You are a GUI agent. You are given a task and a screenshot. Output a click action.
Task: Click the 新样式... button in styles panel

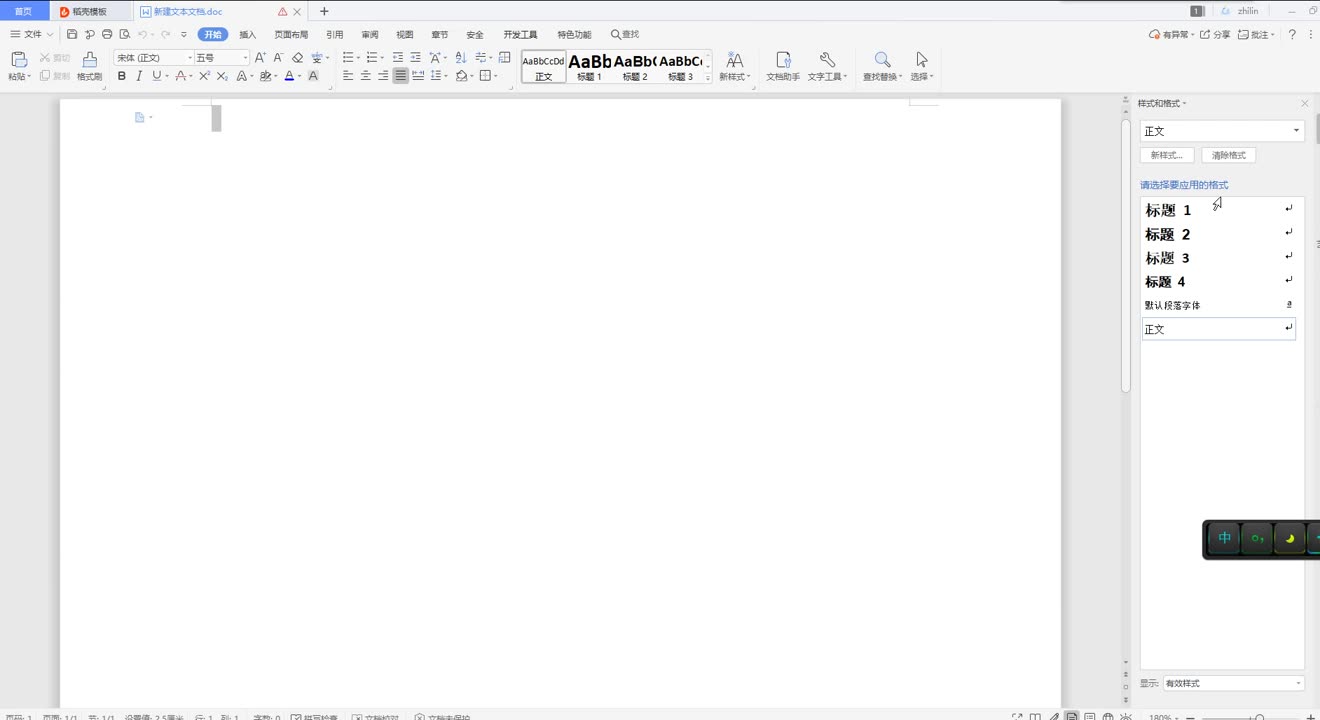[x=1167, y=155]
